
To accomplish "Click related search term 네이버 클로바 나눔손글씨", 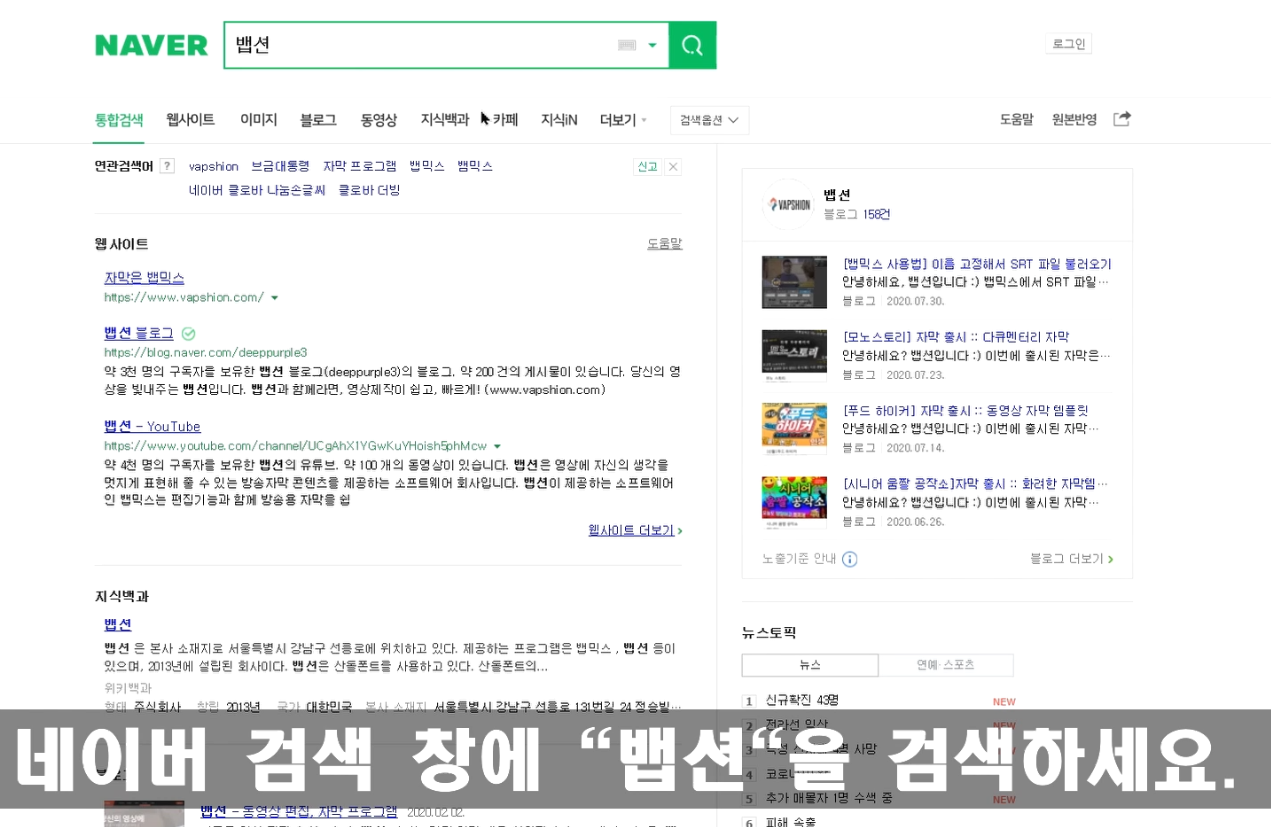I will pos(257,190).
